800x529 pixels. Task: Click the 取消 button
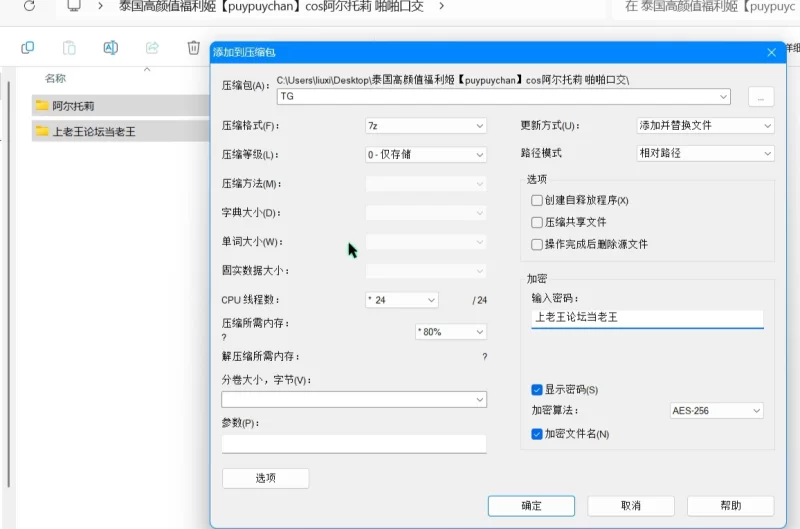pos(631,506)
